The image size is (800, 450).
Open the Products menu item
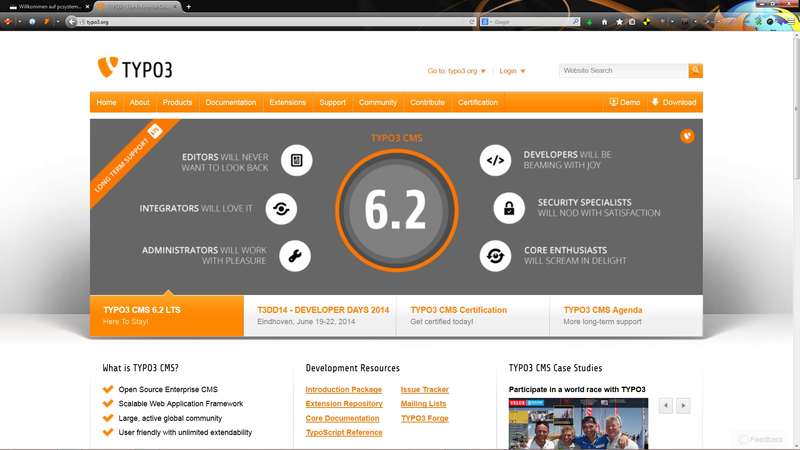tap(178, 103)
